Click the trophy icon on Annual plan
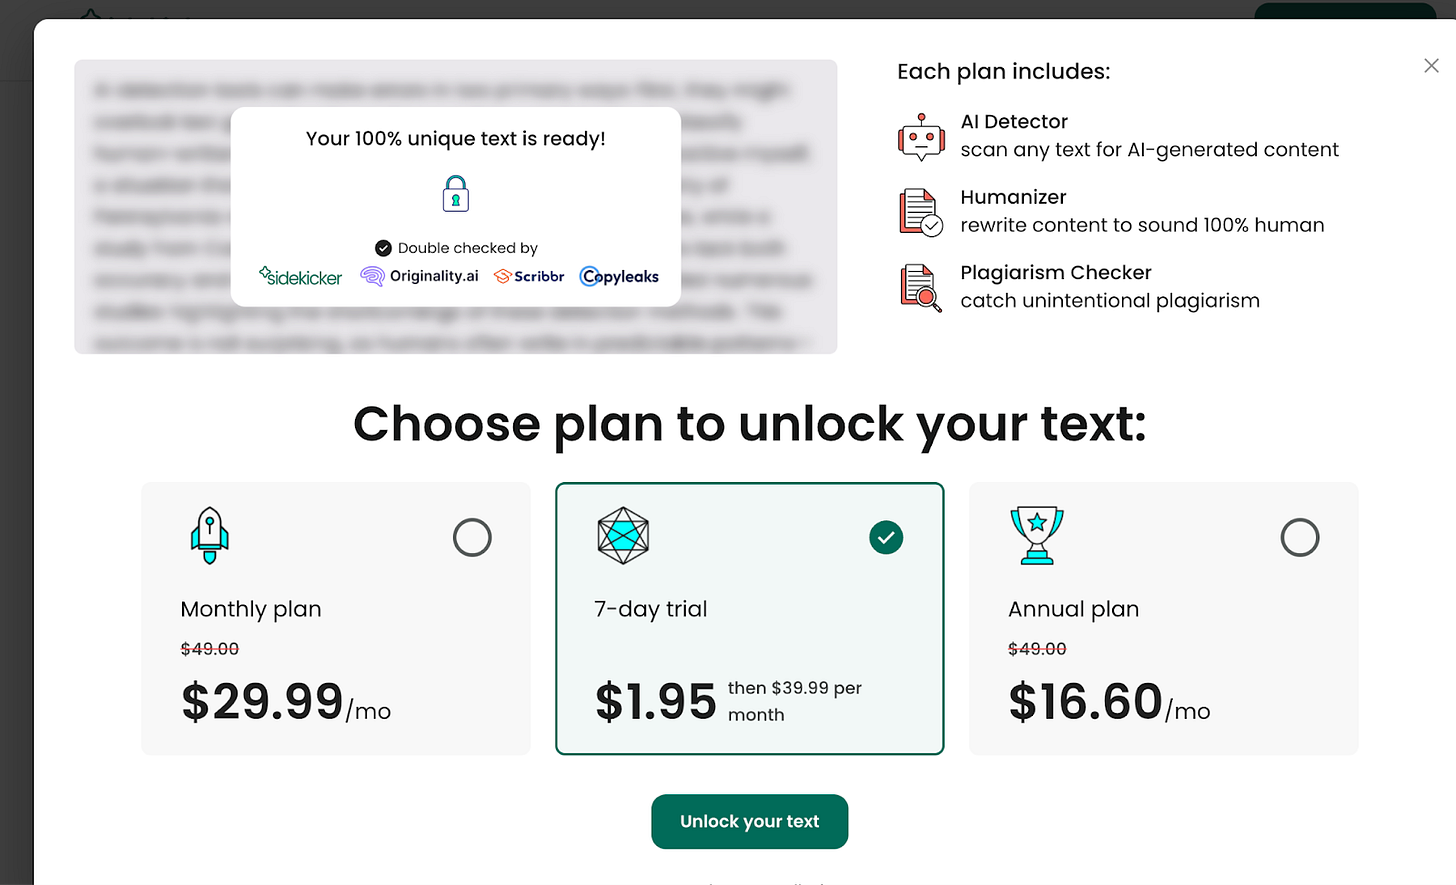The height and width of the screenshot is (885, 1456). 1036,535
